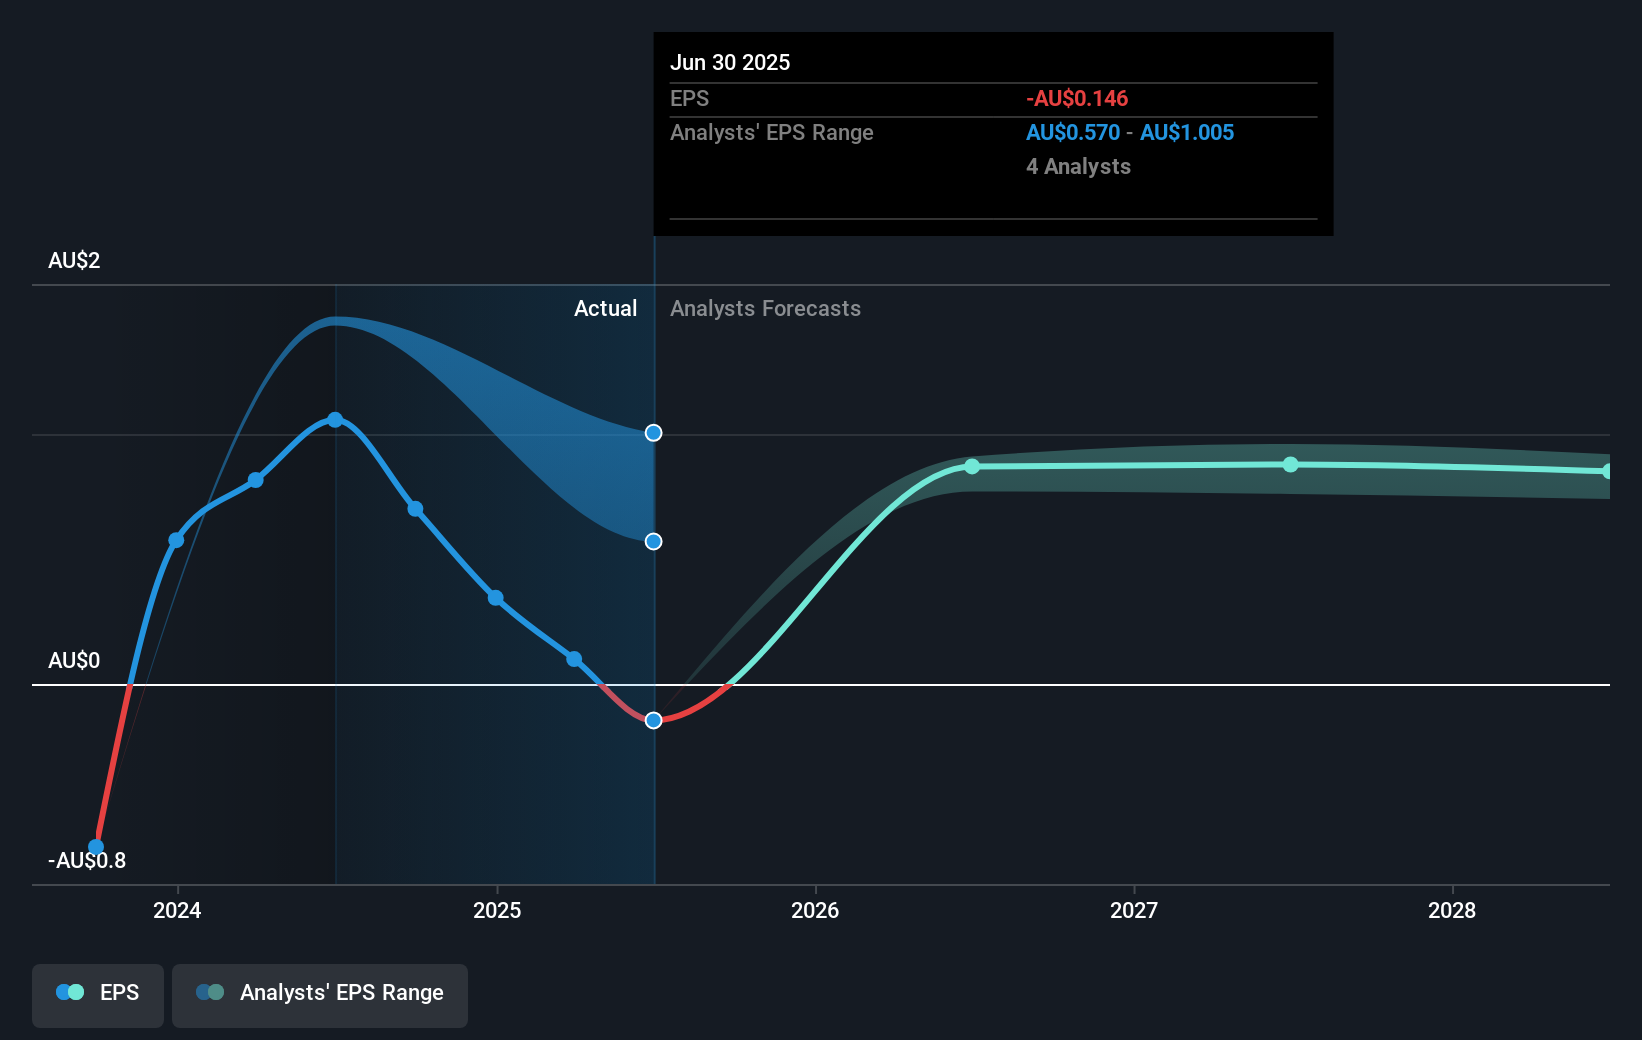
Task: Click the green forecast marker near mid-2027
Action: pyautogui.click(x=1290, y=464)
